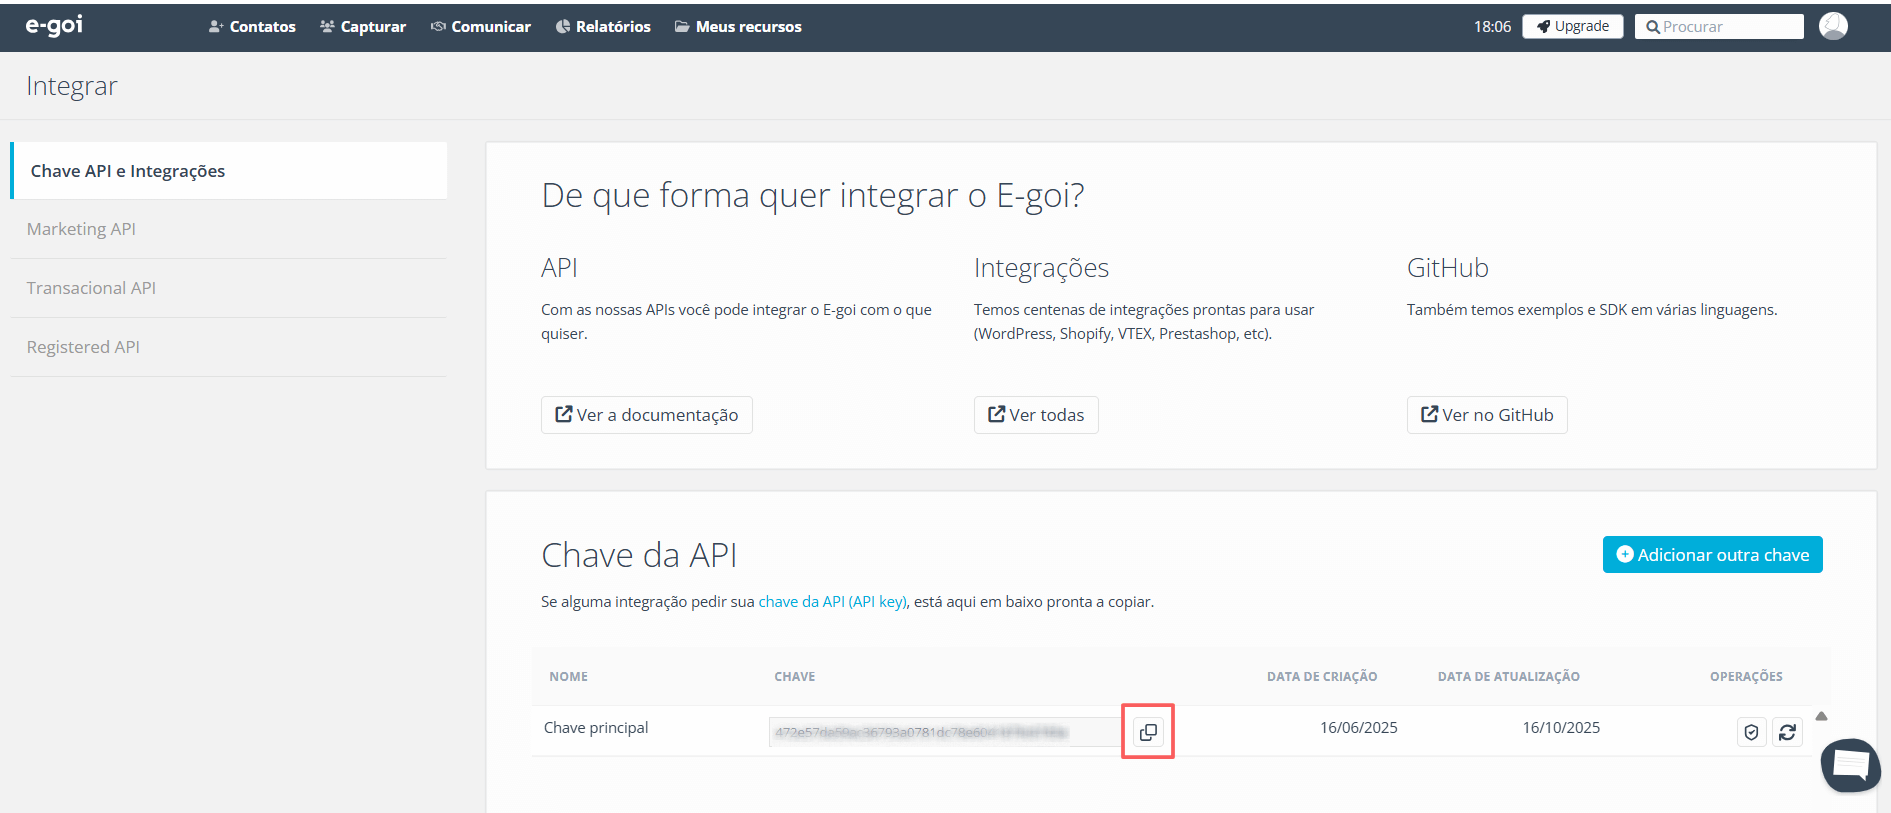Open the Capturar menu
This screenshot has height=813, width=1891.
tap(363, 27)
